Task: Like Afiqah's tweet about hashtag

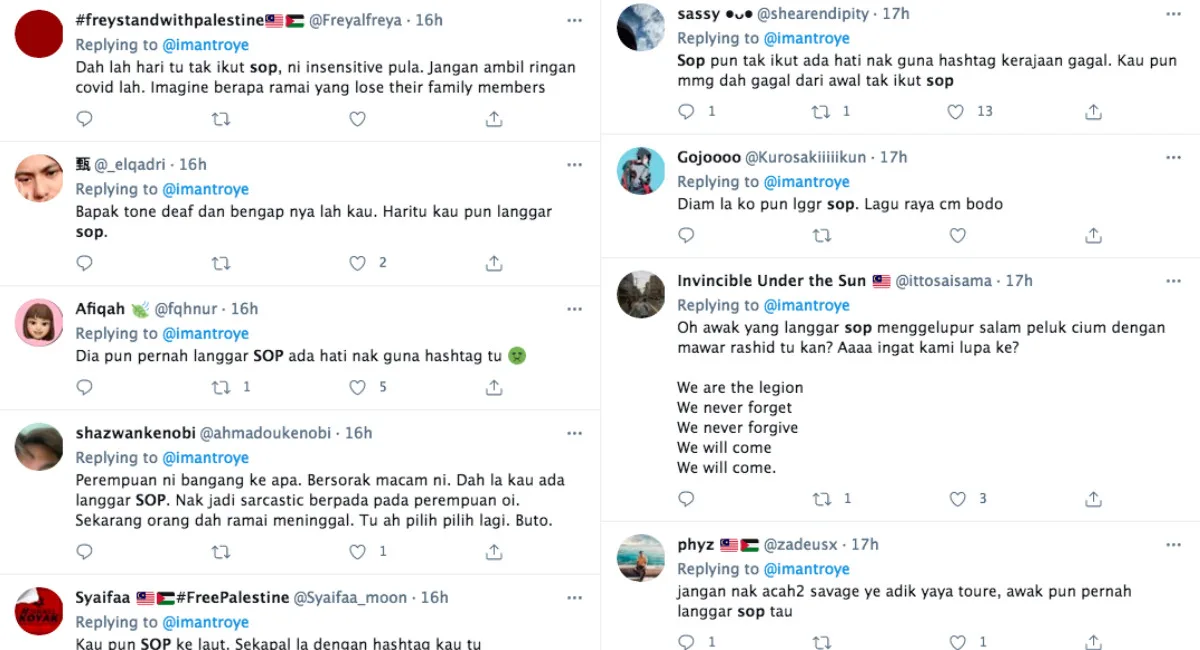Action: tap(357, 387)
